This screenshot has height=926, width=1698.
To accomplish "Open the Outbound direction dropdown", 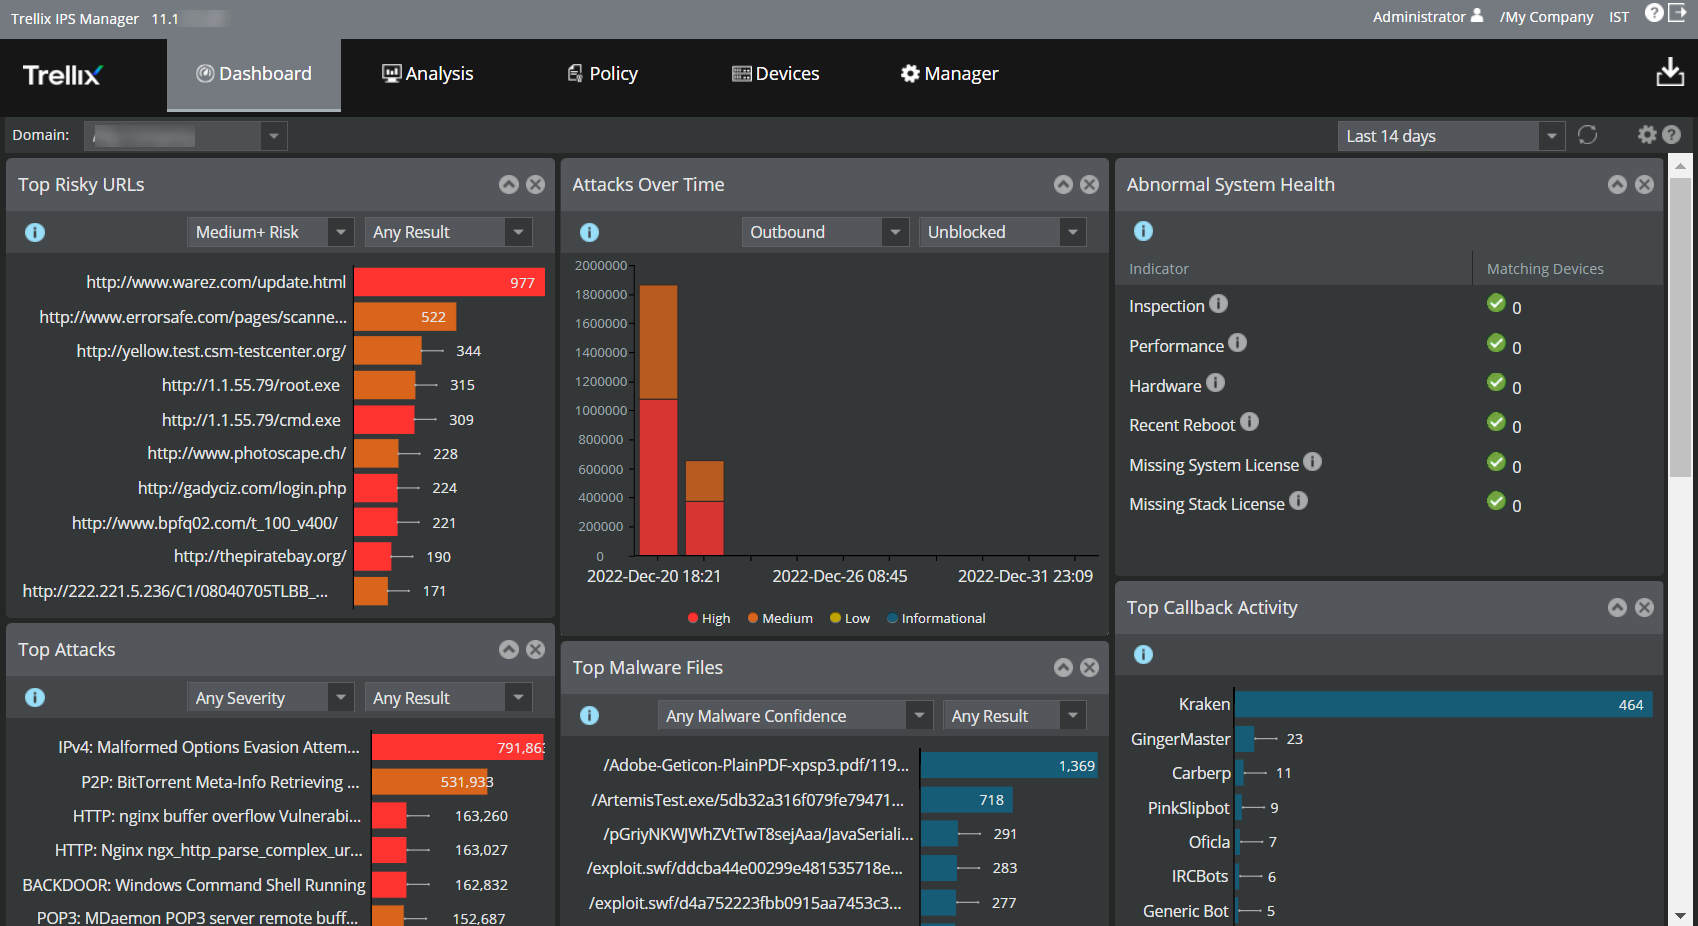I will 825,232.
